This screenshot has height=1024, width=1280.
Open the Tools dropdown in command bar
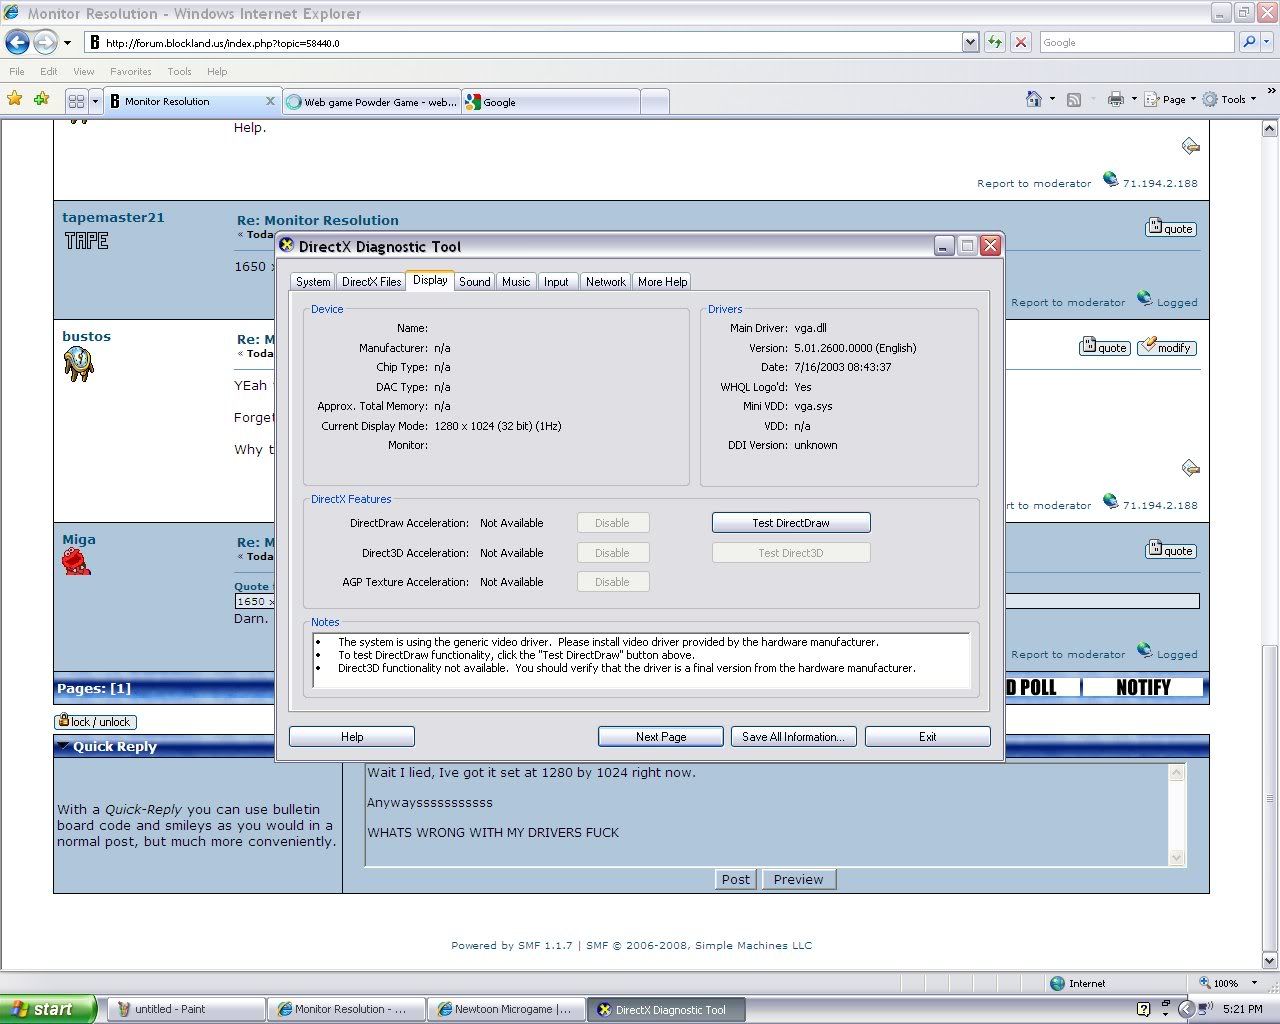pyautogui.click(x=1232, y=99)
